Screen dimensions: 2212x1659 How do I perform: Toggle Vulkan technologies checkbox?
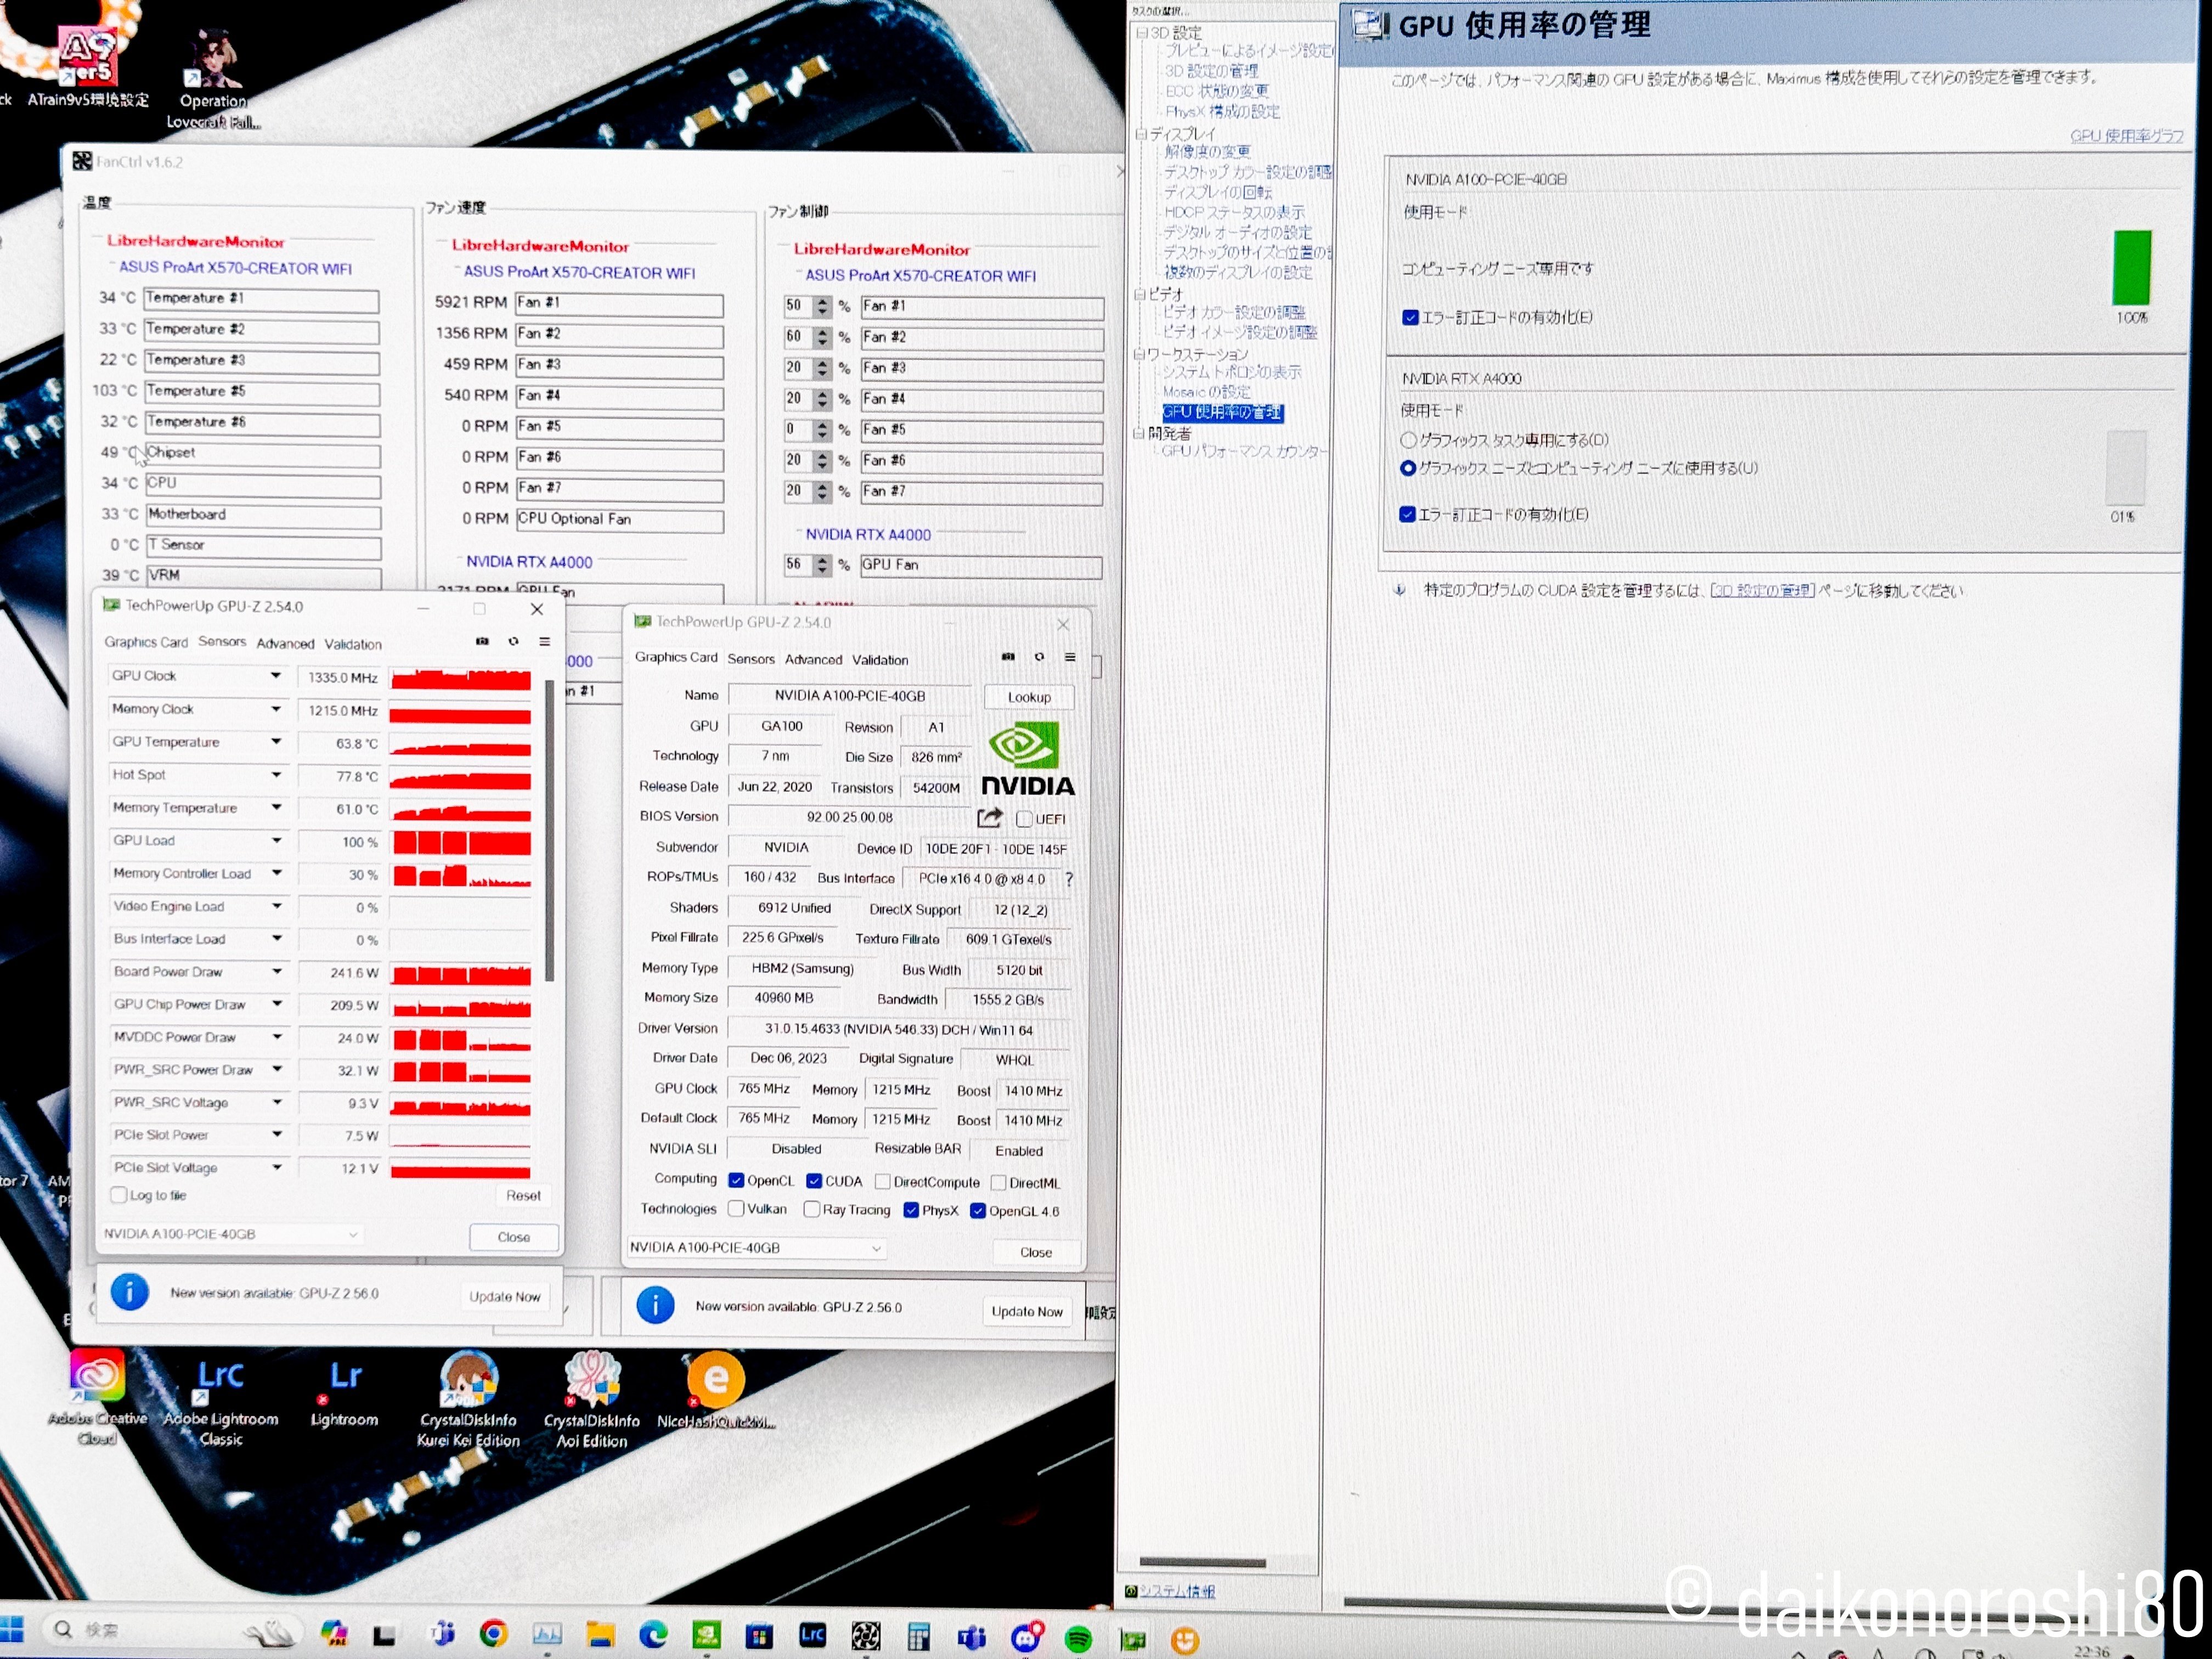tap(736, 1209)
